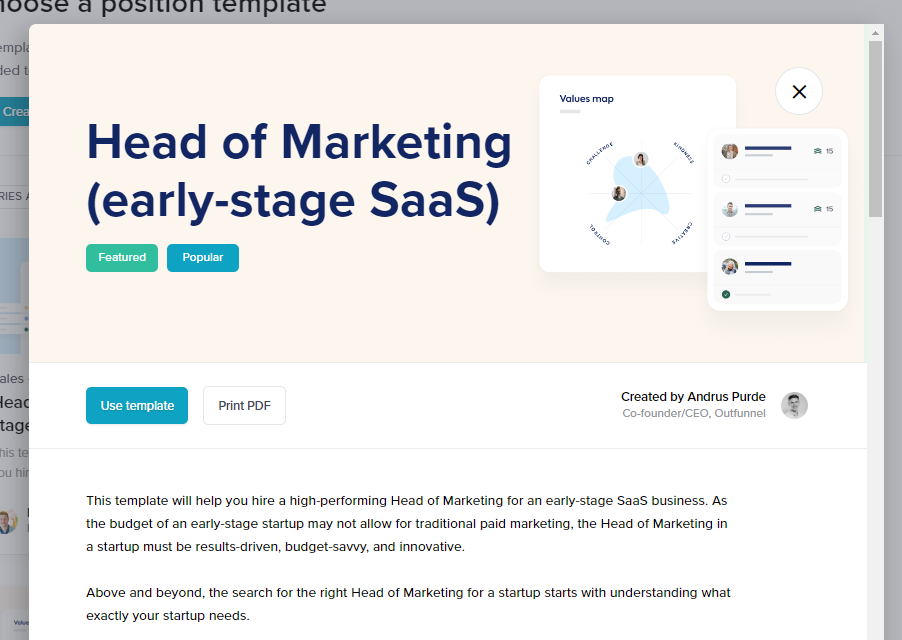
Task: Click the Values map card title
Action: tap(587, 99)
